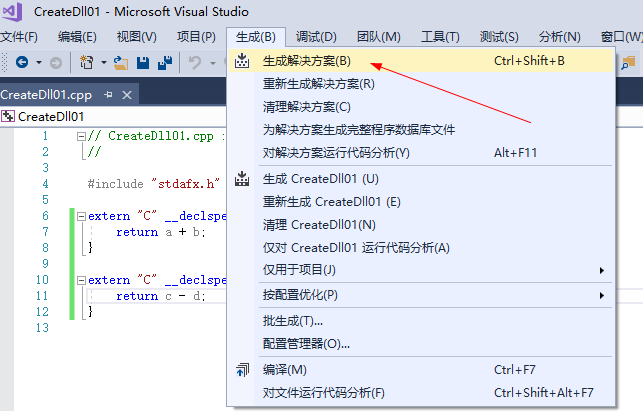Viewport: 643px width, 411px height.
Task: Open the 项目(P) menu
Action: click(x=196, y=37)
